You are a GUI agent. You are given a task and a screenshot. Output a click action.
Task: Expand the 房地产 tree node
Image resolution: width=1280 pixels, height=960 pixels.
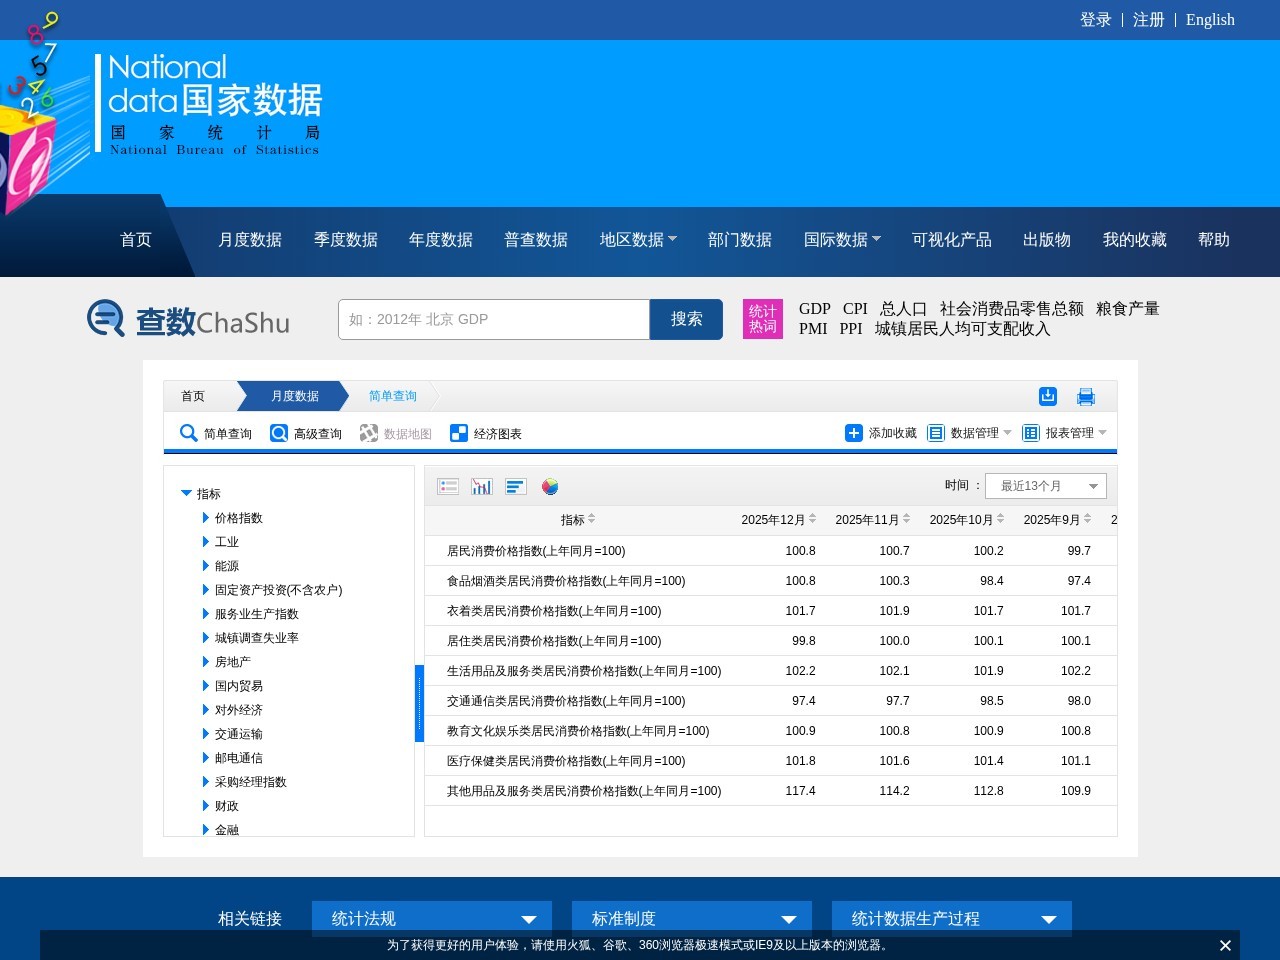pyautogui.click(x=206, y=662)
